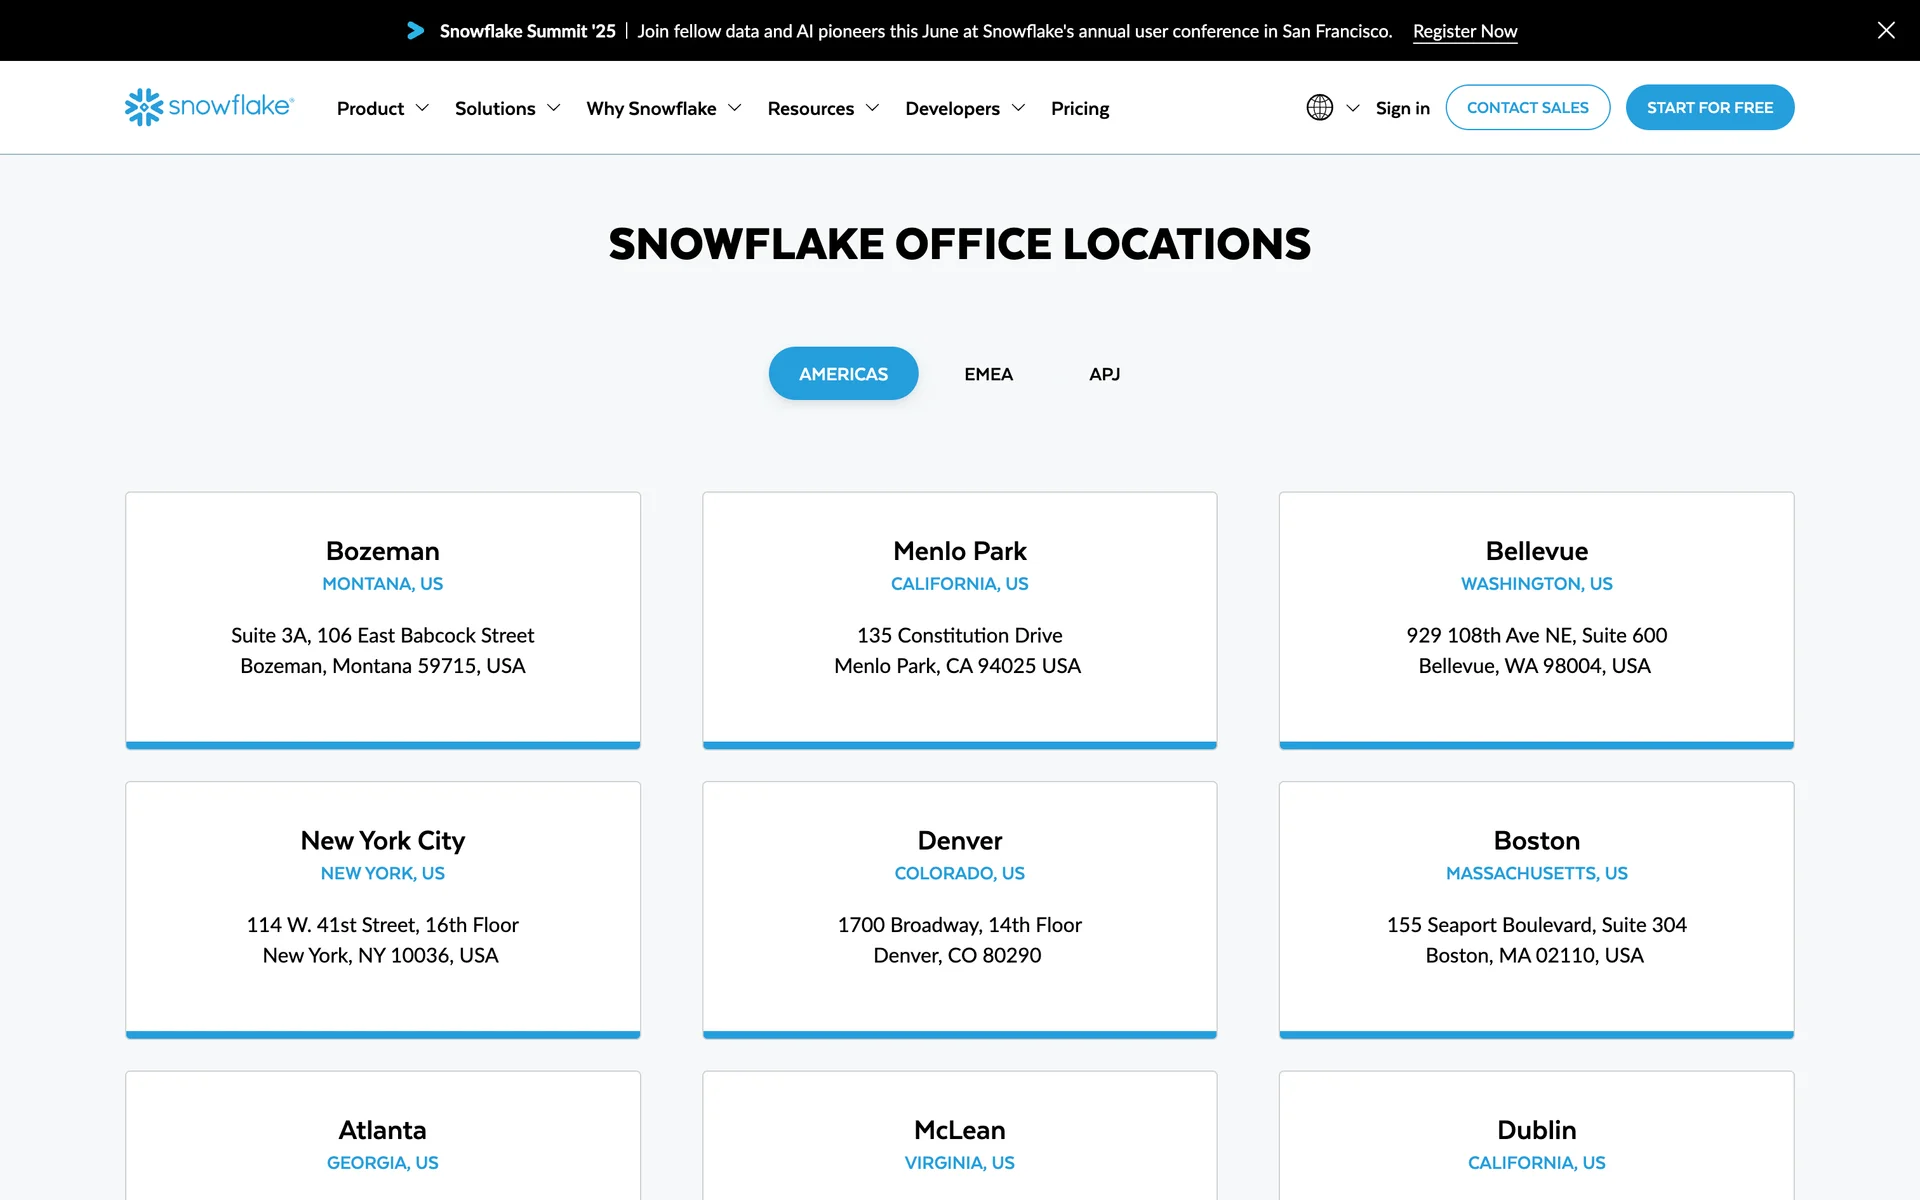Click the Register Now link
Screen dimensions: 1920x1200
point(1464,31)
